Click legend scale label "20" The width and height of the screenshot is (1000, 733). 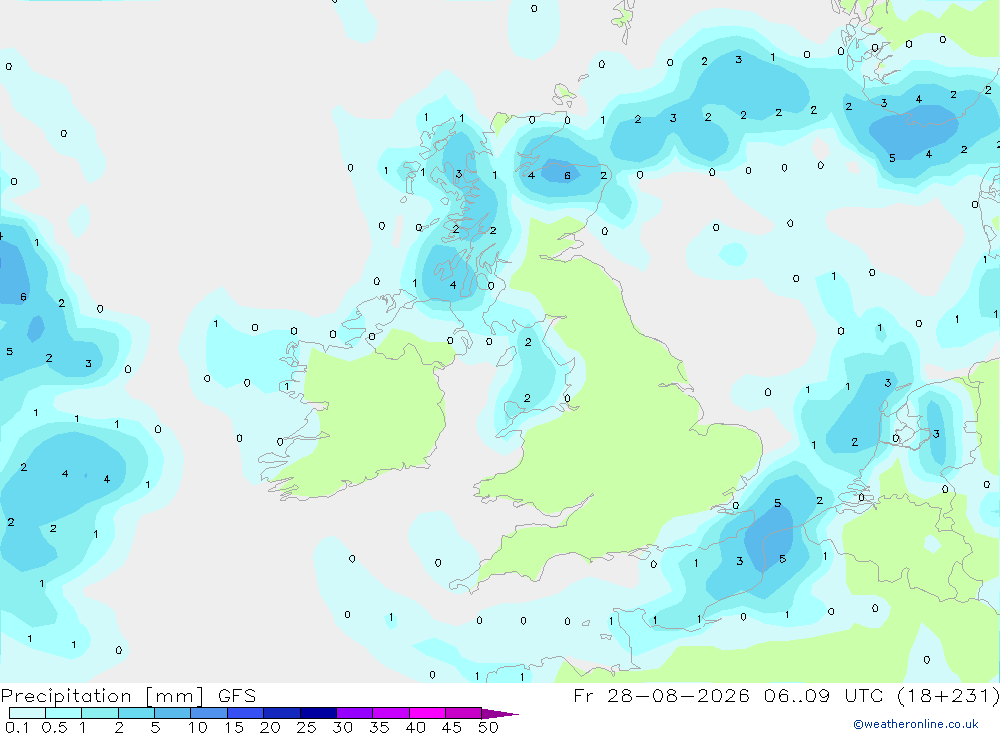point(270,727)
